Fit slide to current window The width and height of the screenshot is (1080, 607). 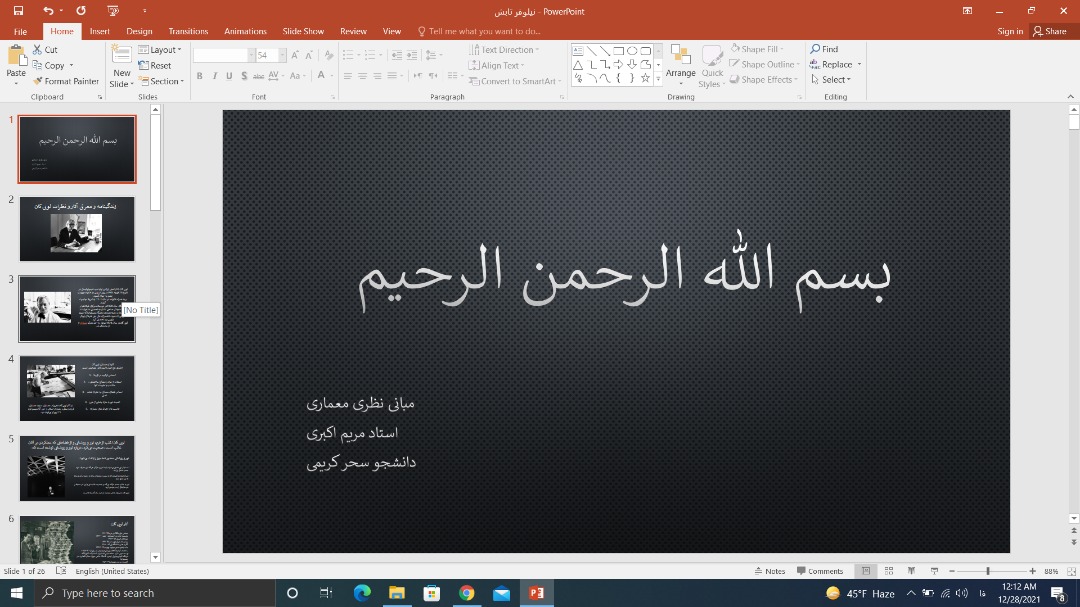pos(1068,571)
